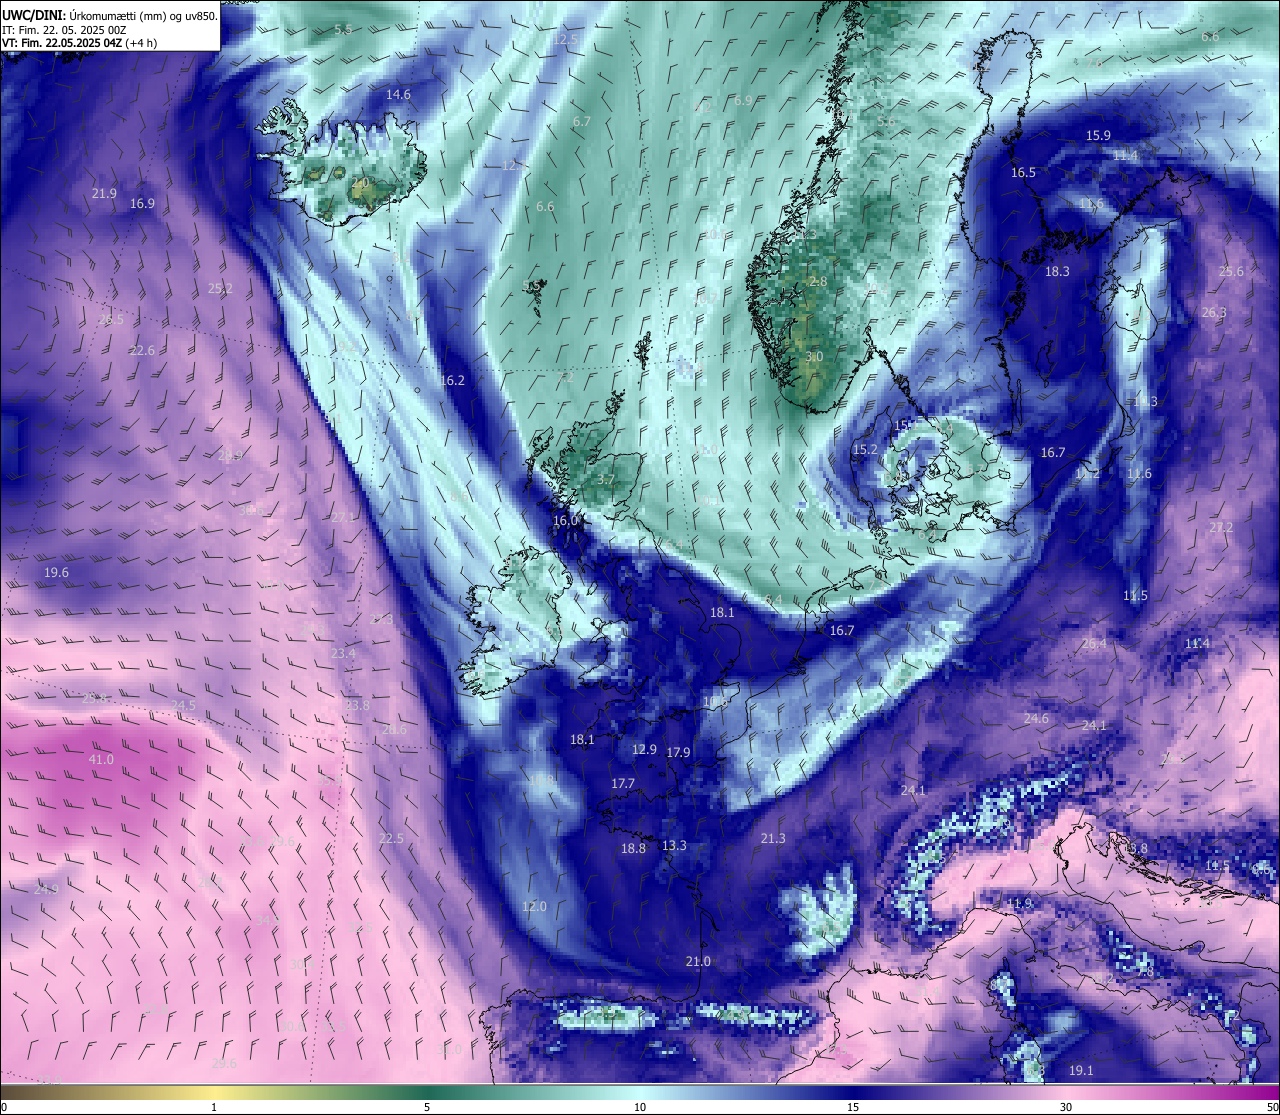Image resolution: width=1280 pixels, height=1115 pixels.
Task: Click the 3.0 value over southern Norway
Action: click(814, 357)
